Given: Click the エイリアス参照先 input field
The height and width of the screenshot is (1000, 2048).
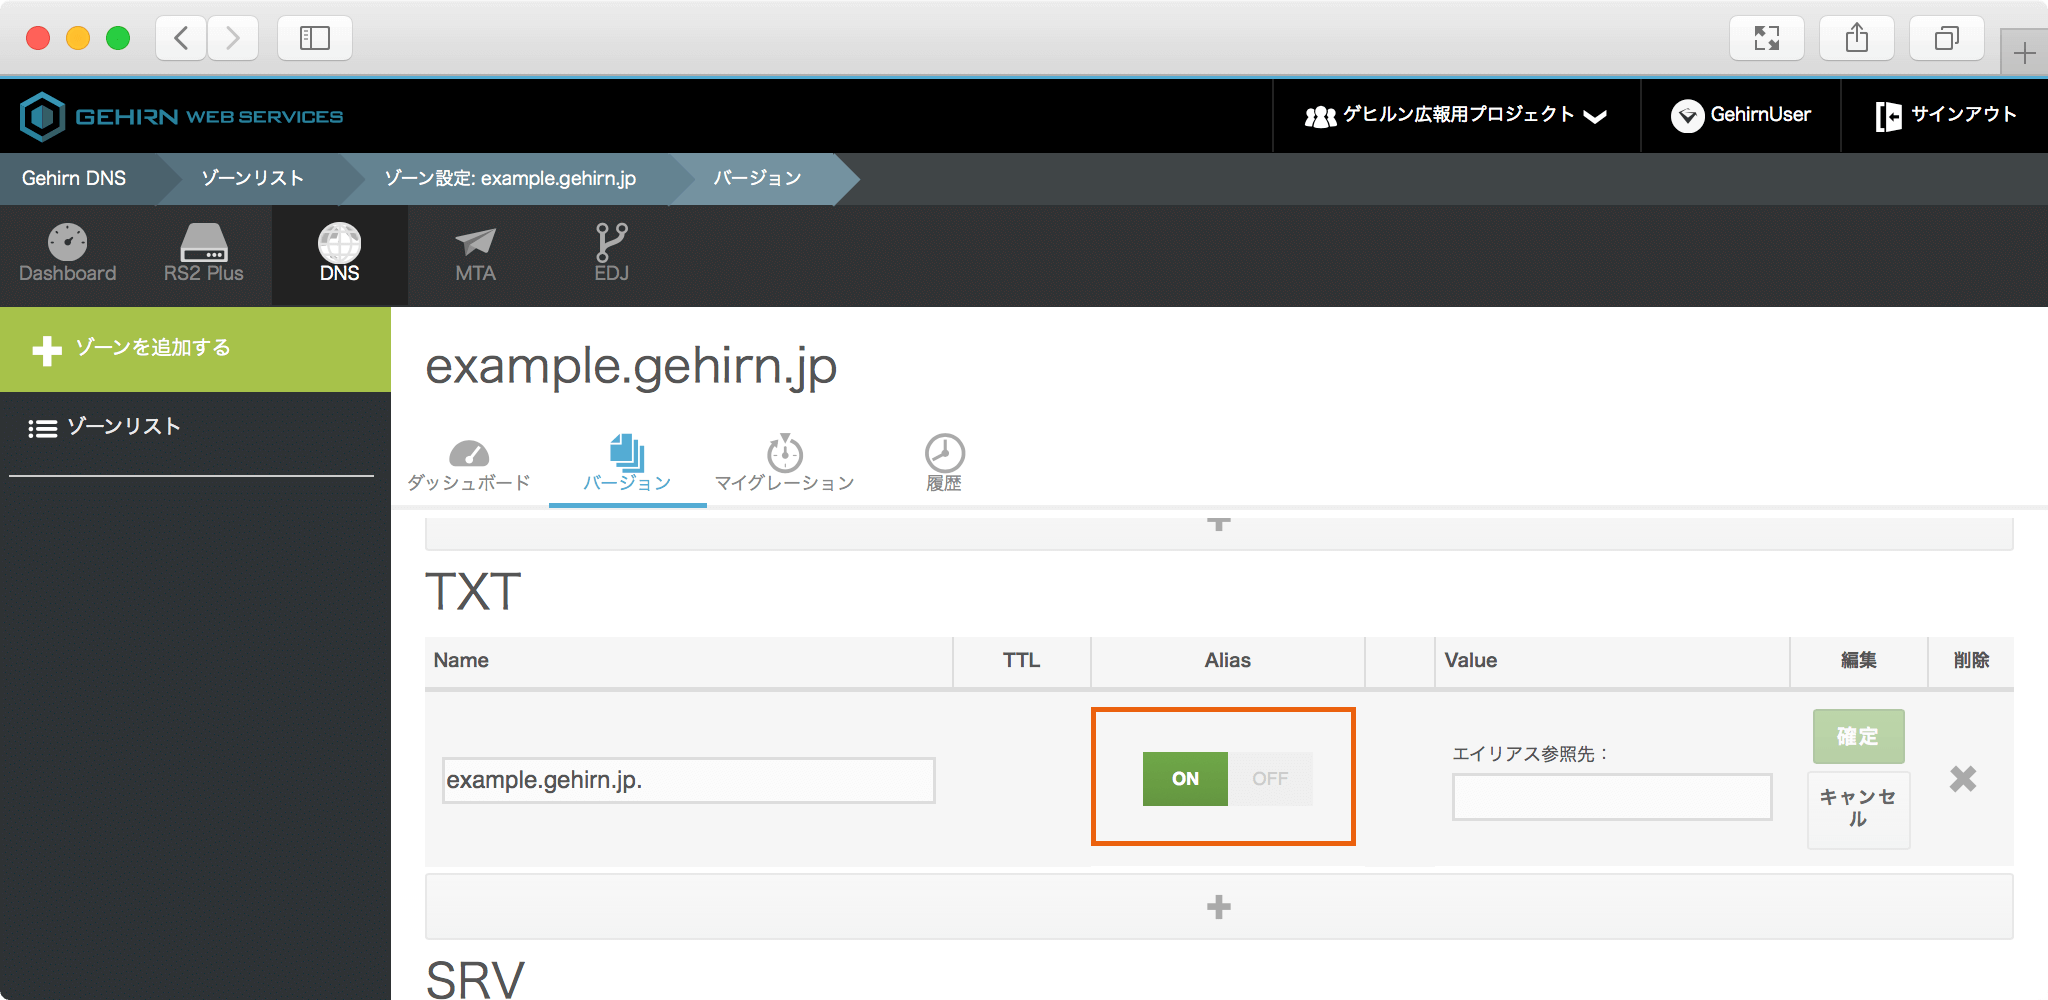Looking at the screenshot, I should point(1611,797).
